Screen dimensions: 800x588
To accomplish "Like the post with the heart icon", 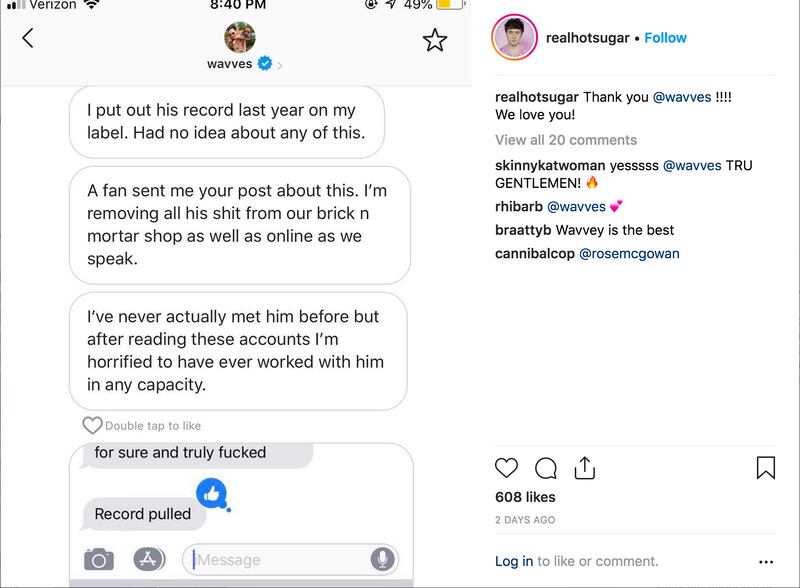I will [x=507, y=468].
